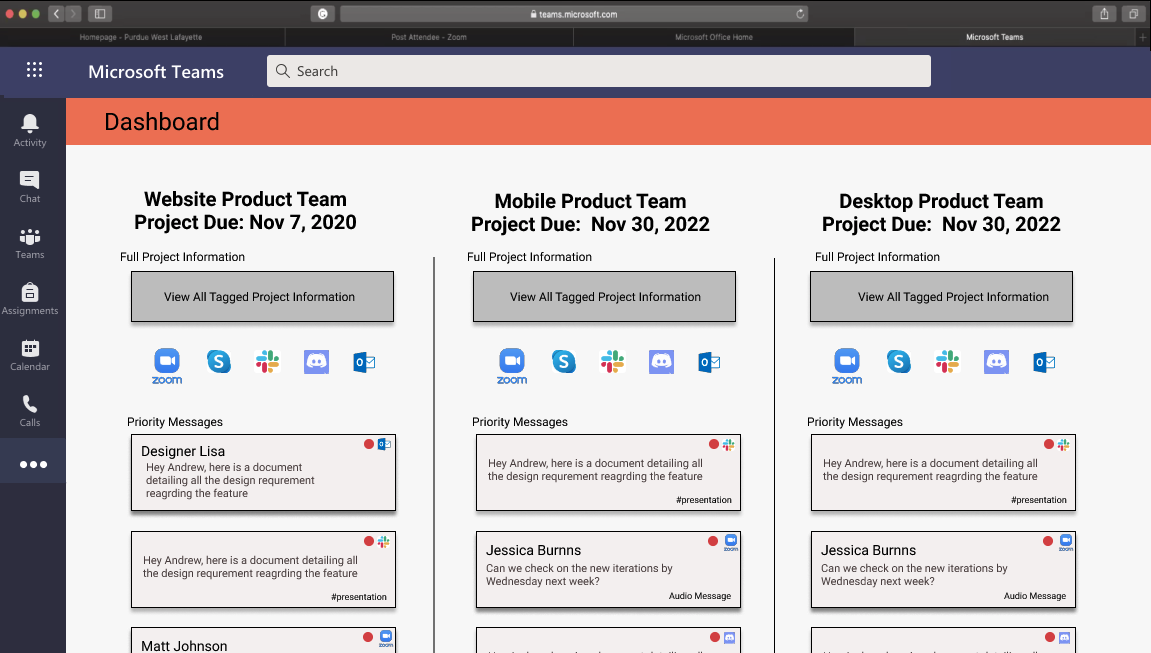Click the more apps ellipsis in sidebar
1151x653 pixels.
pyautogui.click(x=33, y=464)
